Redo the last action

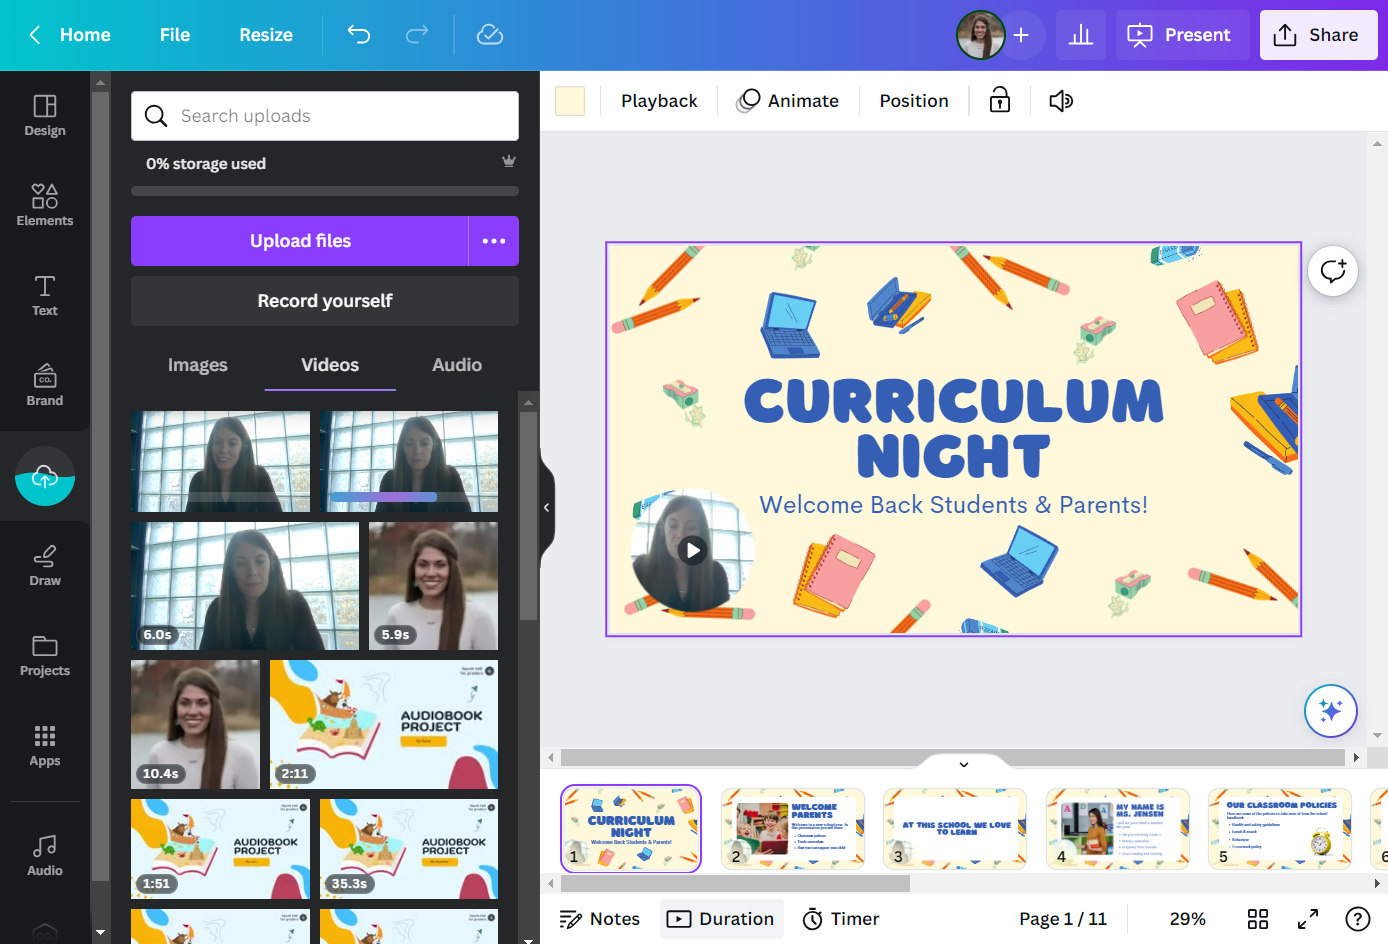coord(417,35)
